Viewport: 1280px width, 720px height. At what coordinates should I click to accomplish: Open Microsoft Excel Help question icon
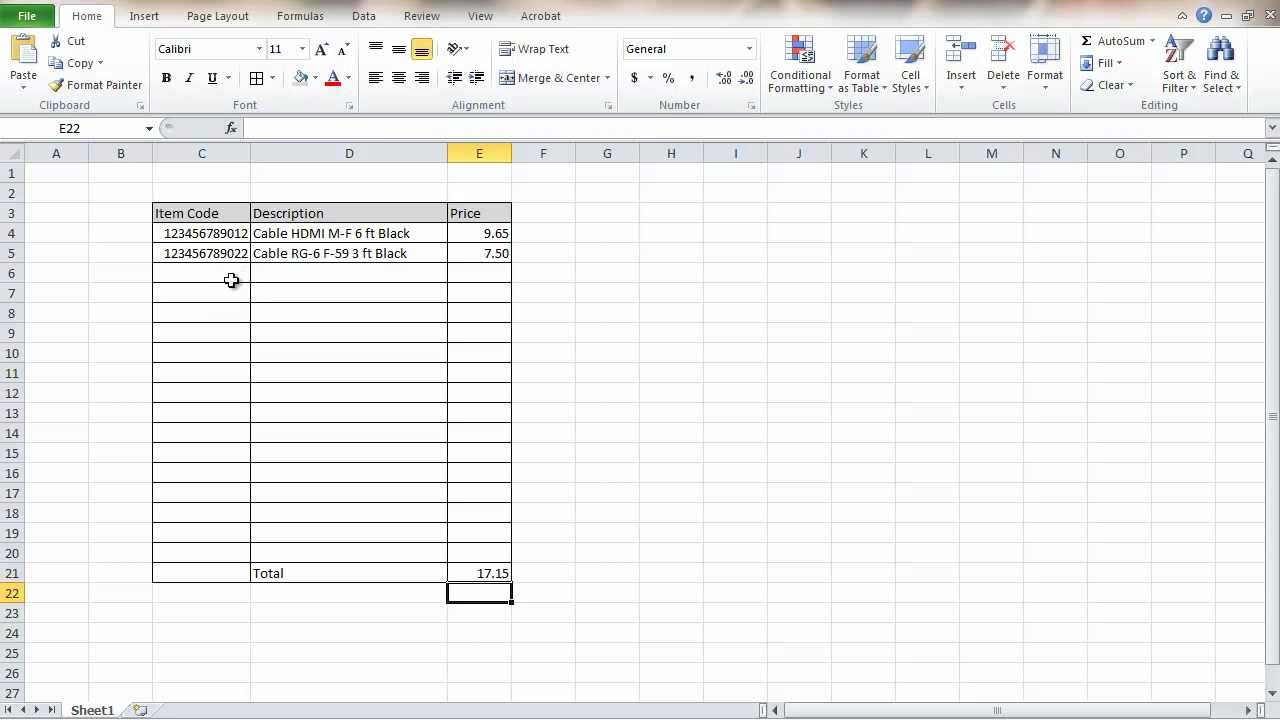pyautogui.click(x=1204, y=16)
